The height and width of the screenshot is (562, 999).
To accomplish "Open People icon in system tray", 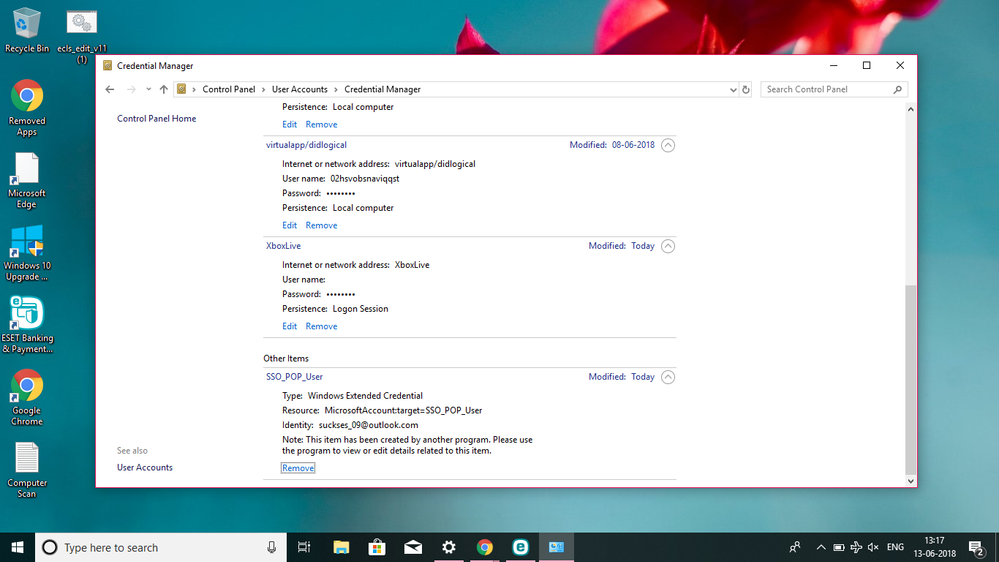I will coord(794,547).
